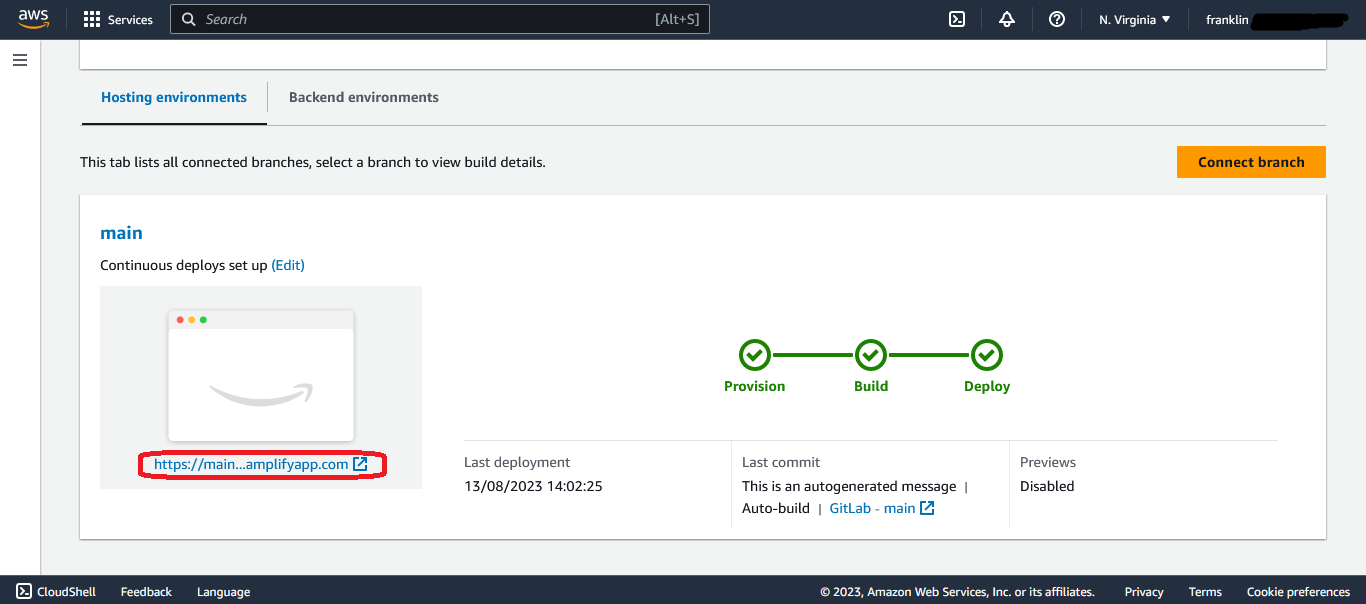1366x604 pixels.
Task: Click the app preview thumbnail
Action: (x=261, y=375)
